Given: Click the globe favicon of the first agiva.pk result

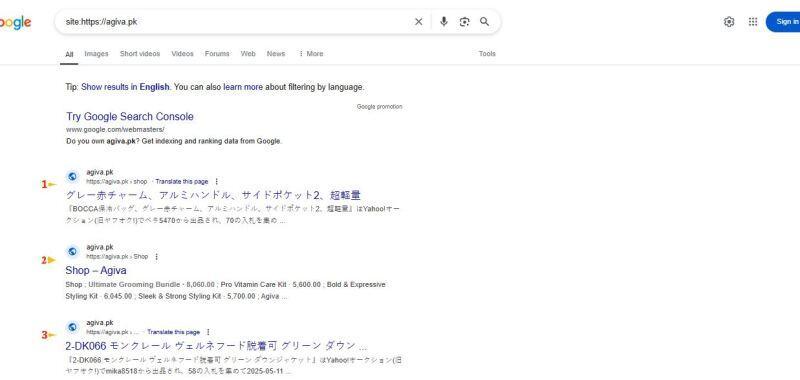Looking at the screenshot, I should coord(72,176).
